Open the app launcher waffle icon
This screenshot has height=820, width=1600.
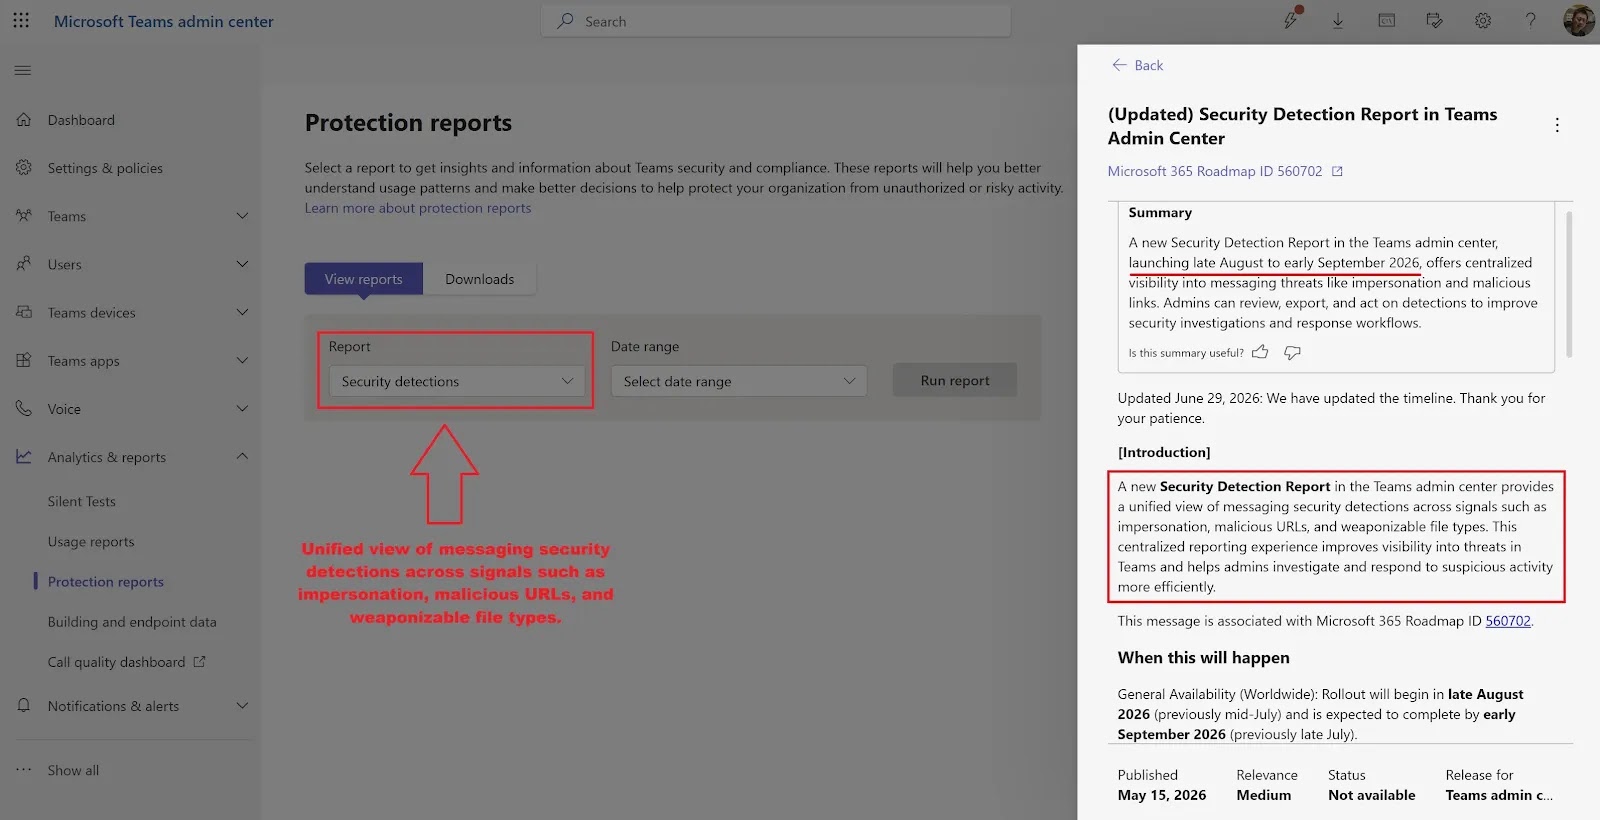21,21
